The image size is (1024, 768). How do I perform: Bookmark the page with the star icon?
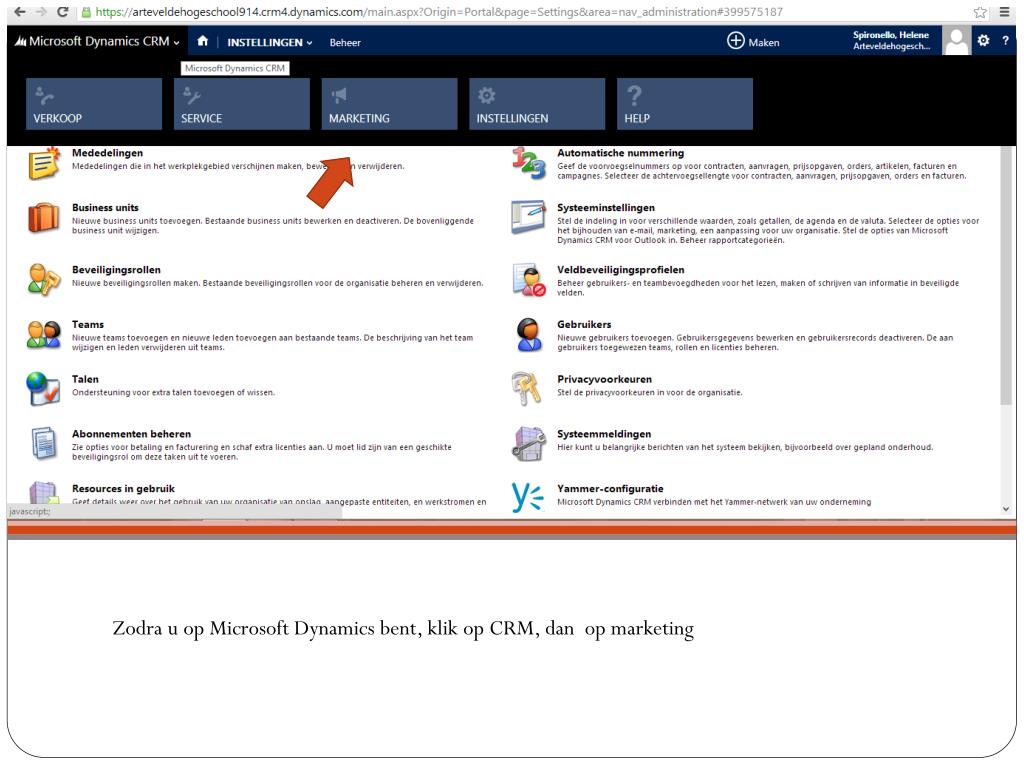click(980, 12)
